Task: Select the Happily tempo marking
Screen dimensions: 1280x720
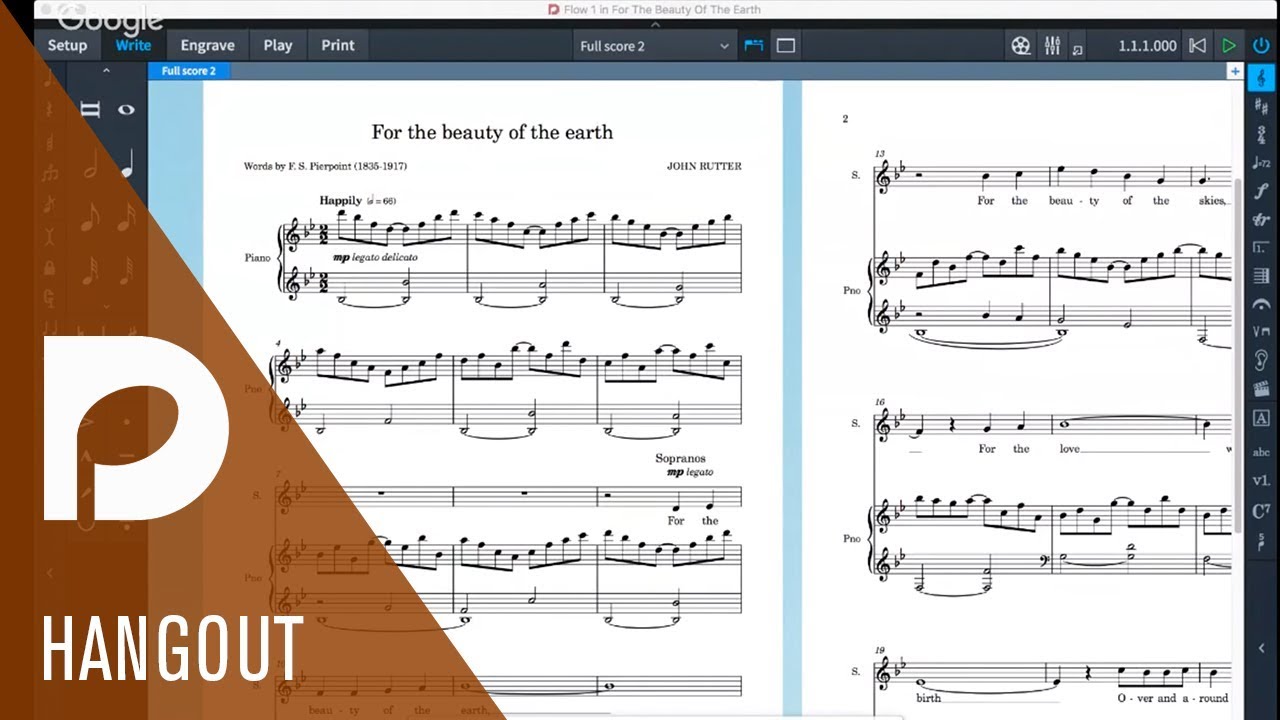Action: [x=340, y=200]
